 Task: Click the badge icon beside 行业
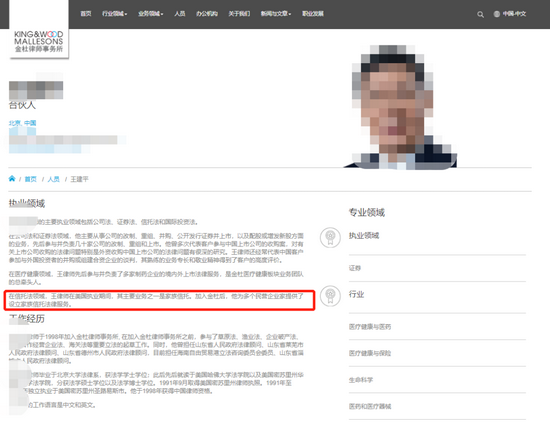(330, 296)
